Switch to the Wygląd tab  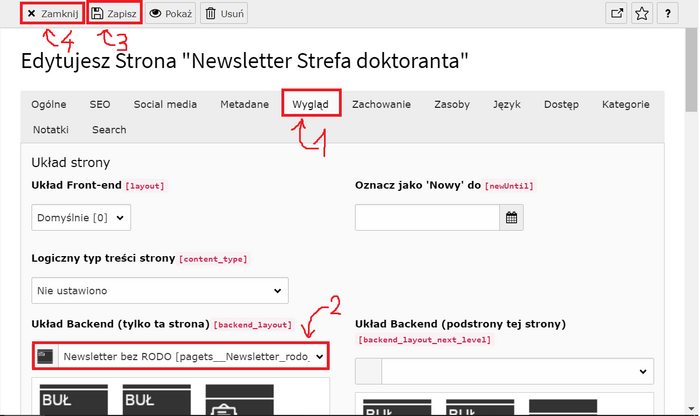310,104
